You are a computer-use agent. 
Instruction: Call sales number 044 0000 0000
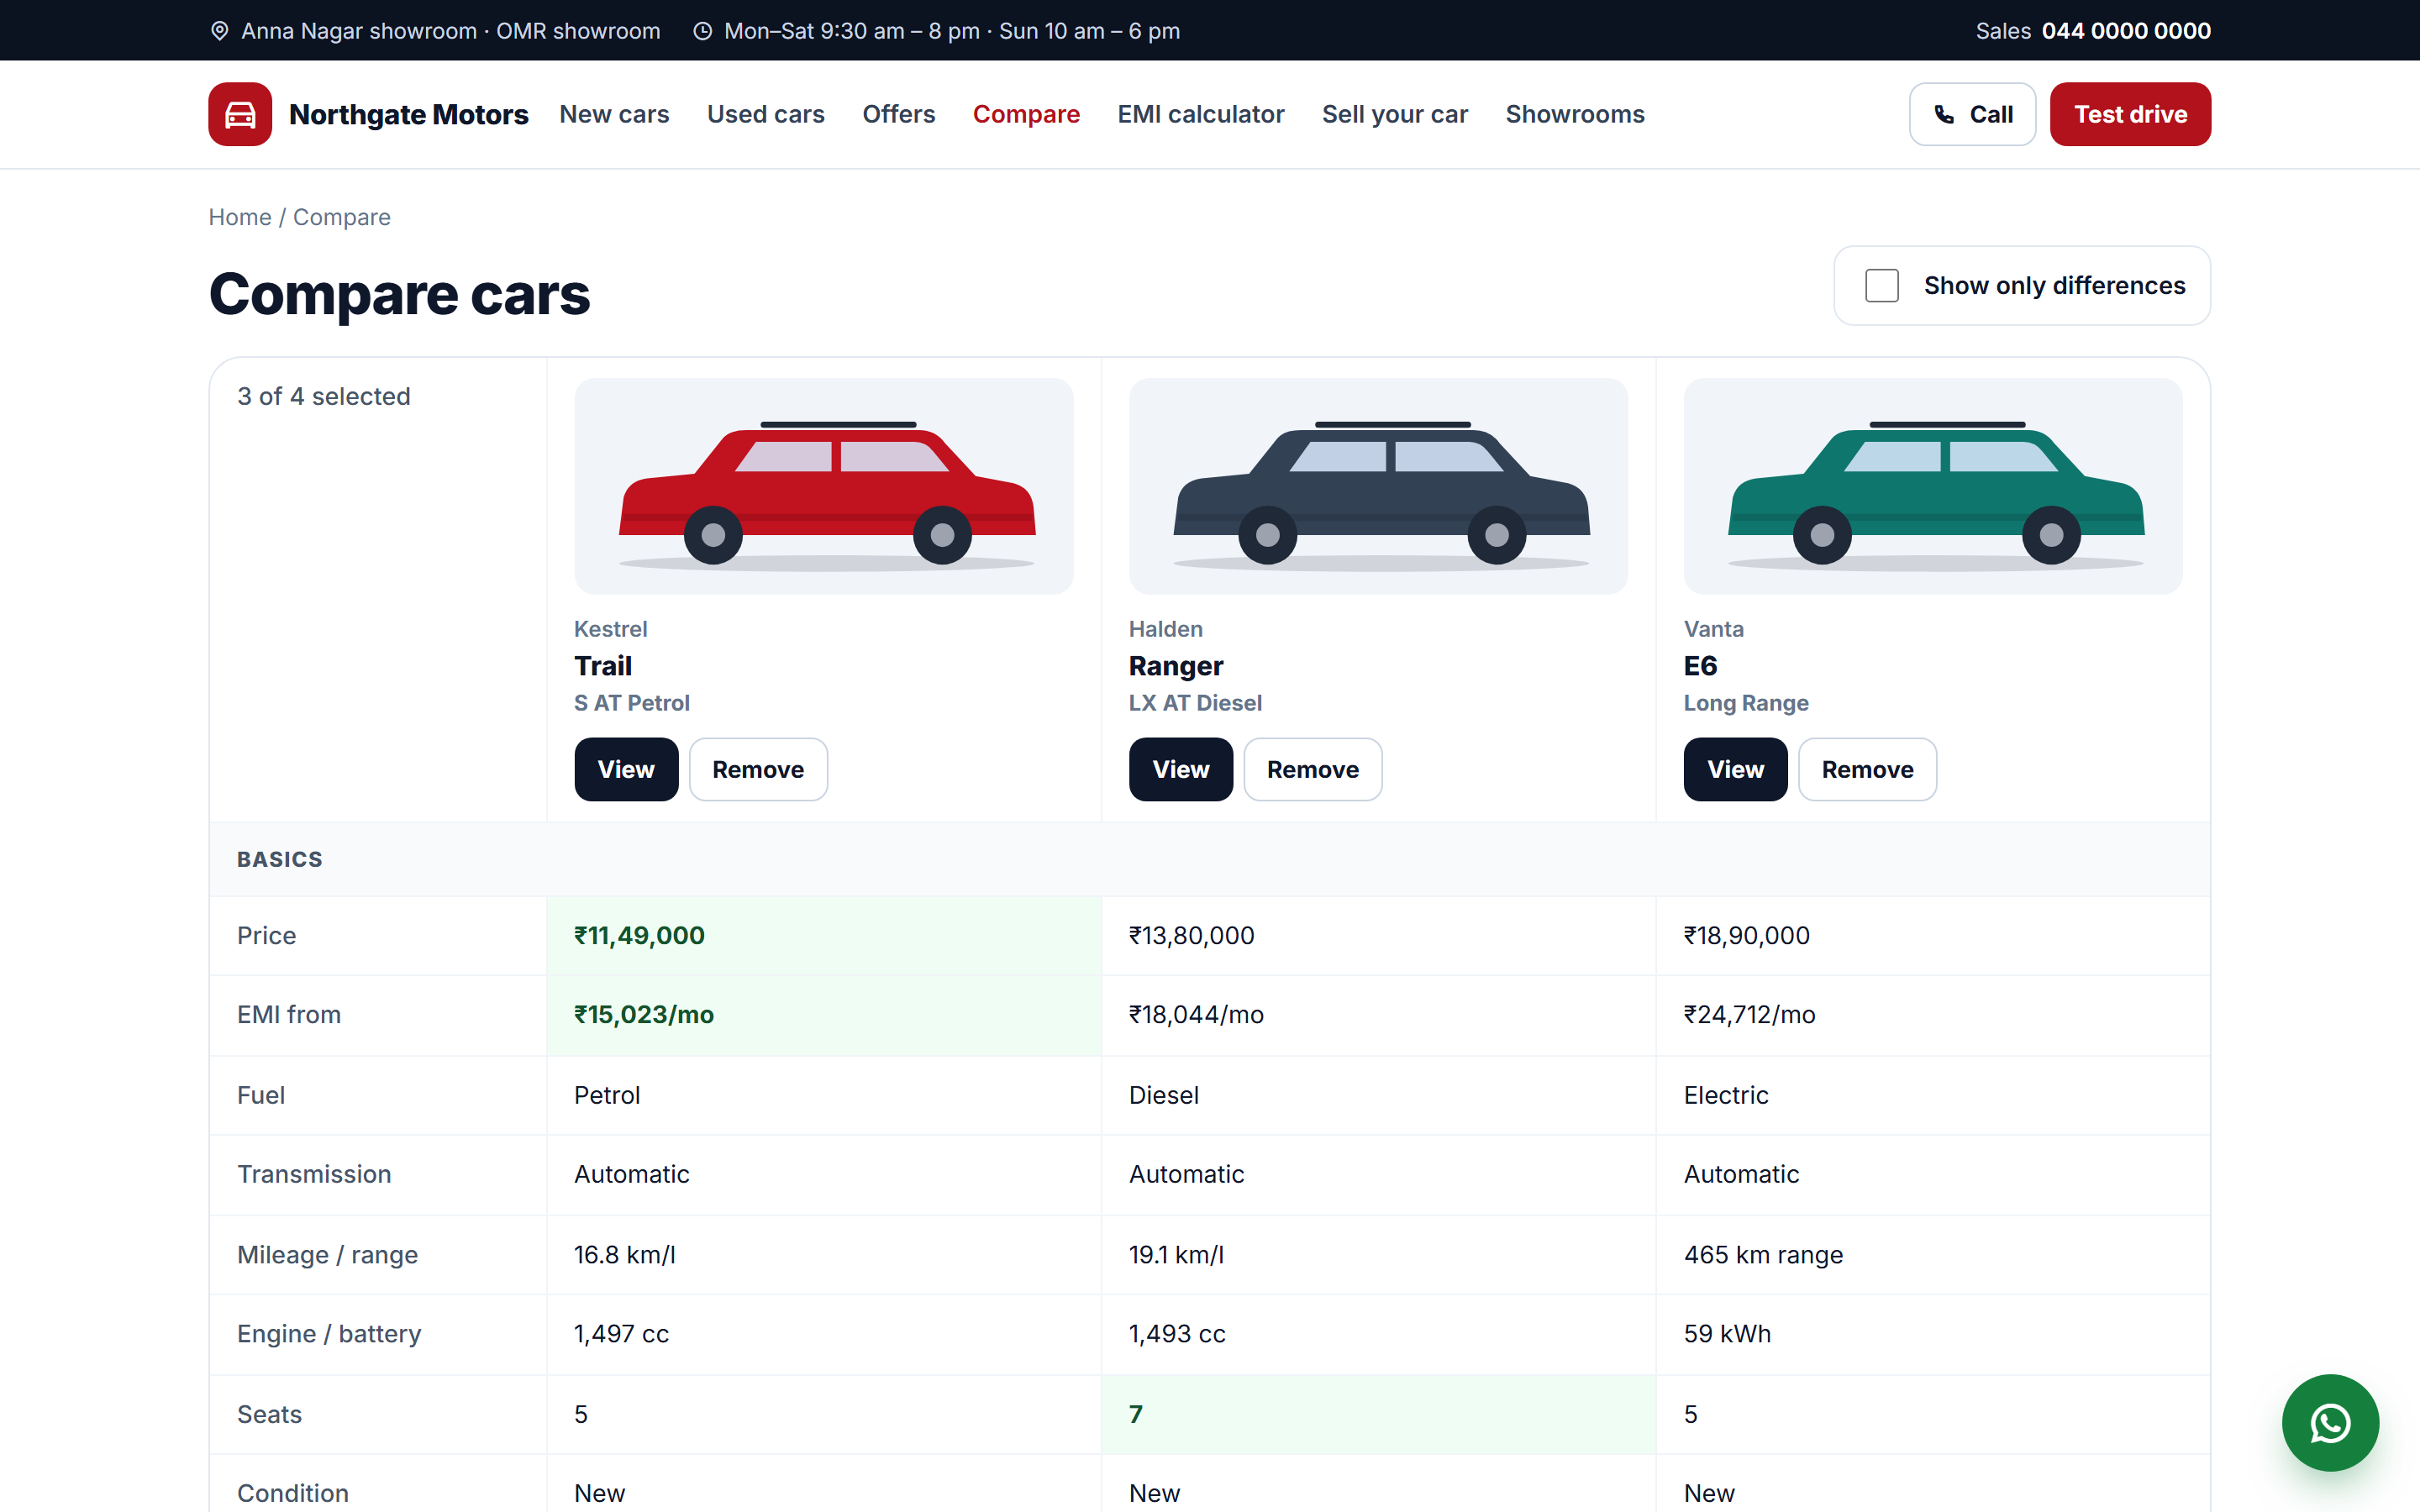point(2126,31)
